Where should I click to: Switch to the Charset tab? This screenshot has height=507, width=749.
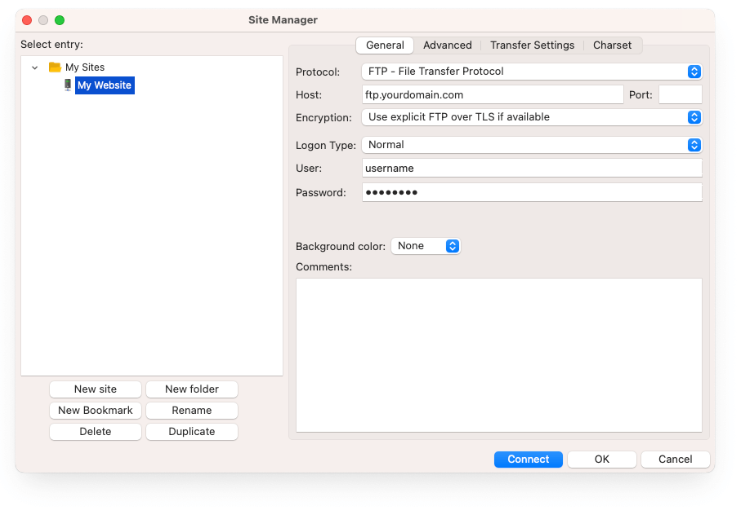pyautogui.click(x=612, y=45)
